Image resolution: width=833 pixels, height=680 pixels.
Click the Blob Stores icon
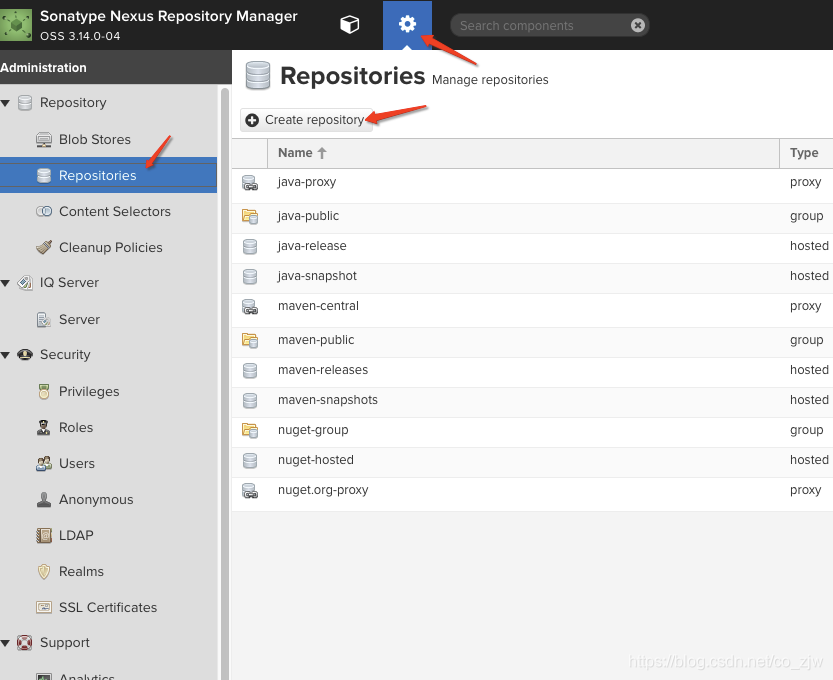44,140
